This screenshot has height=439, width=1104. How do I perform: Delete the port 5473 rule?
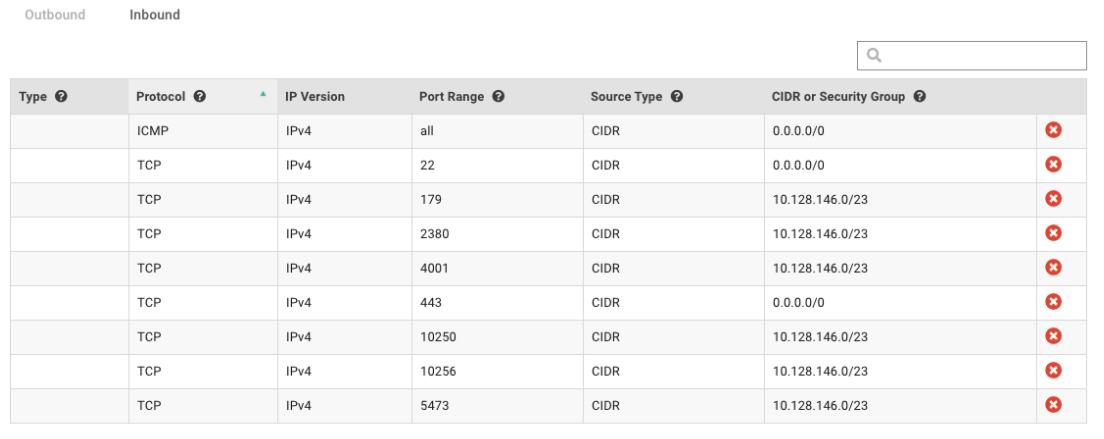click(x=1053, y=405)
